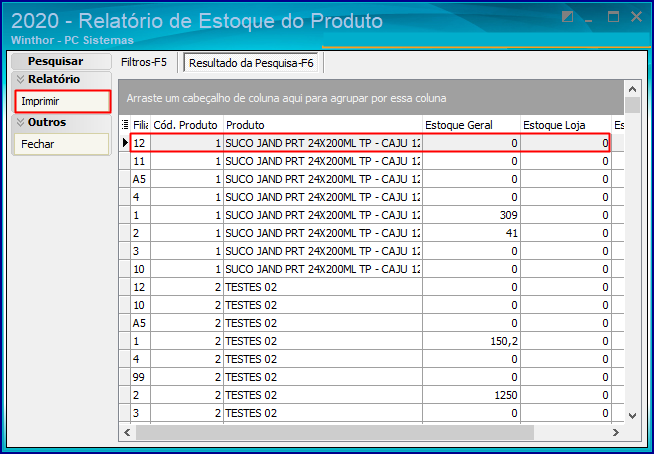Select SUCO JAND row for filial 11

(x=371, y=161)
